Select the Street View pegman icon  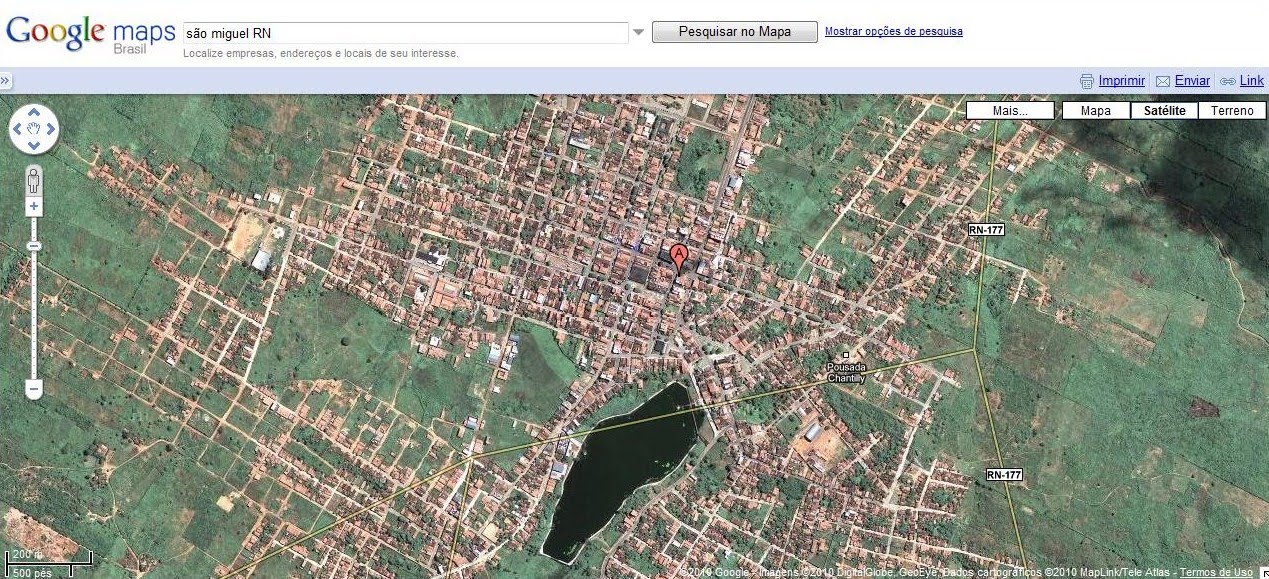click(34, 181)
